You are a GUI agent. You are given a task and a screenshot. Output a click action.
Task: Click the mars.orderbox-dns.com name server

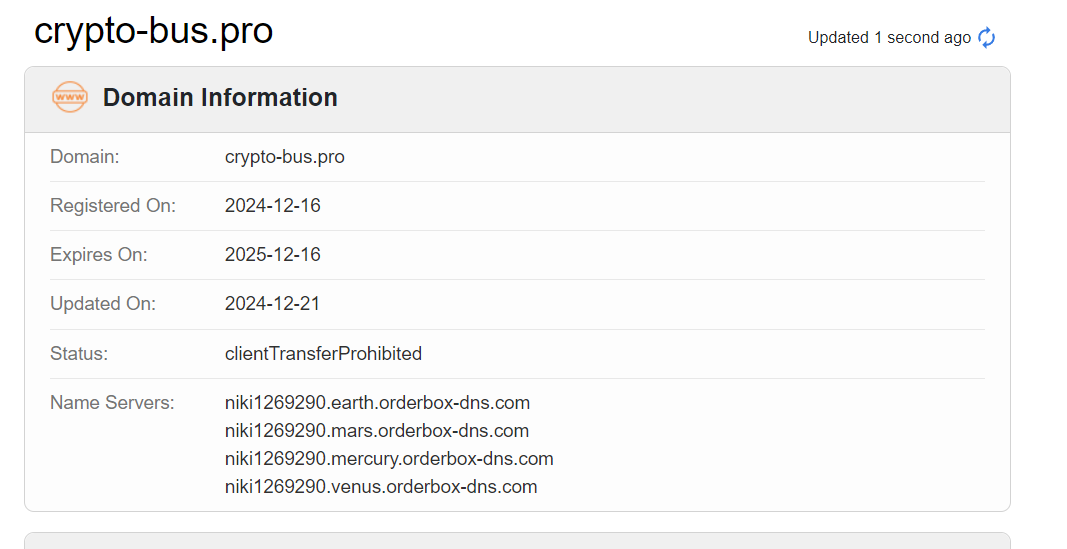click(377, 431)
